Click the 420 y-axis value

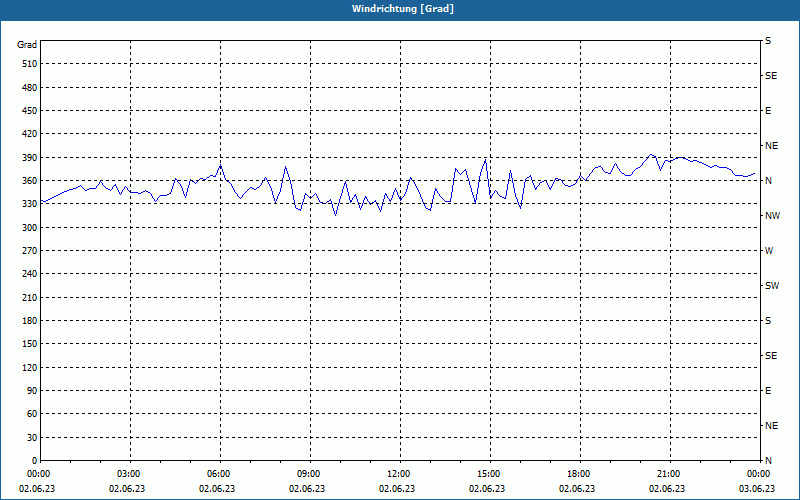29,134
